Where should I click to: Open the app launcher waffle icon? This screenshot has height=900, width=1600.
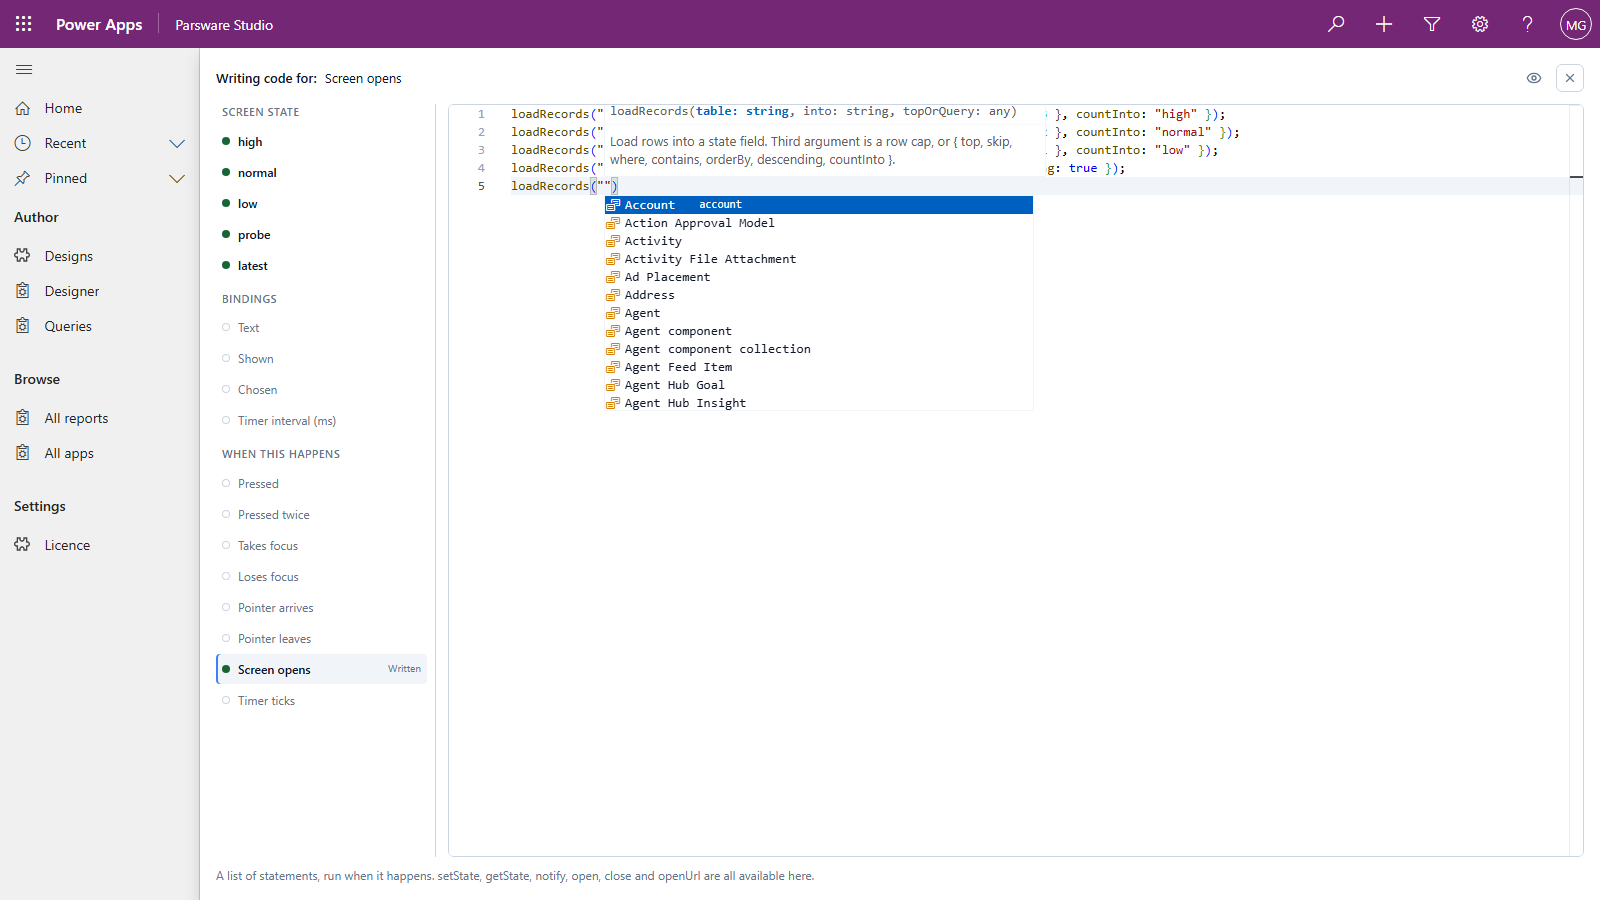pos(24,24)
